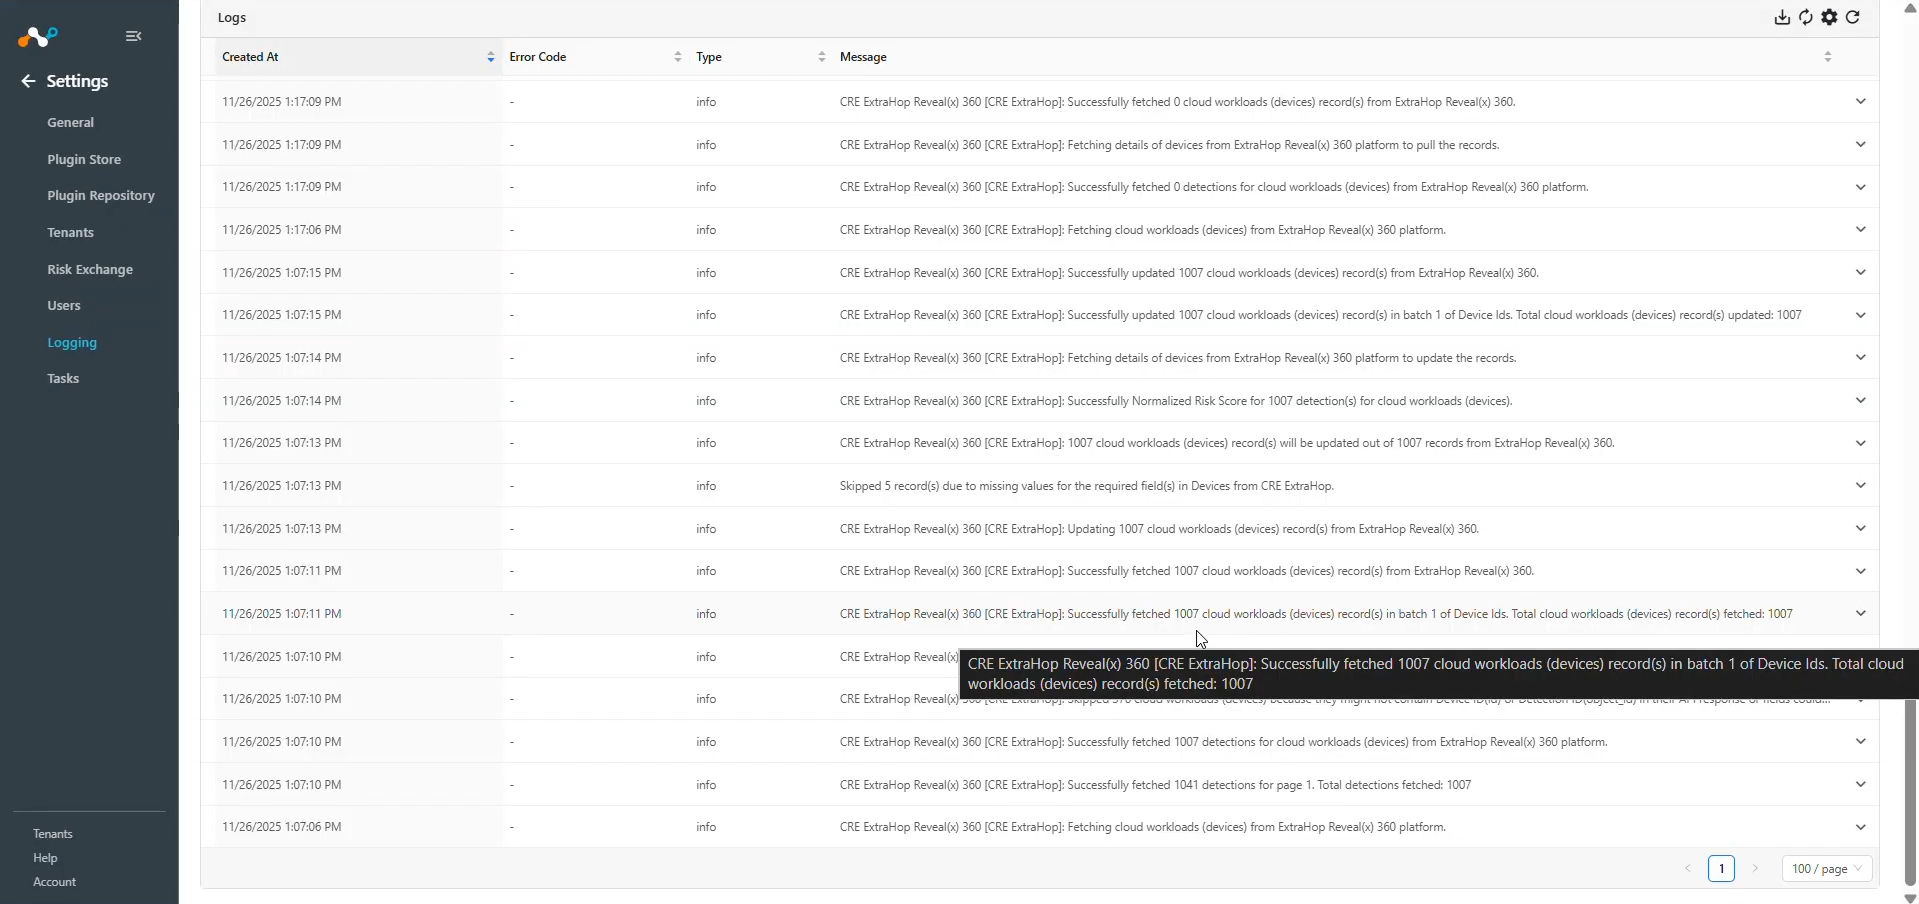Viewport: 1919px width, 904px height.
Task: Expand the 'Updating 1007 cloud workloads' row
Action: point(1861,528)
